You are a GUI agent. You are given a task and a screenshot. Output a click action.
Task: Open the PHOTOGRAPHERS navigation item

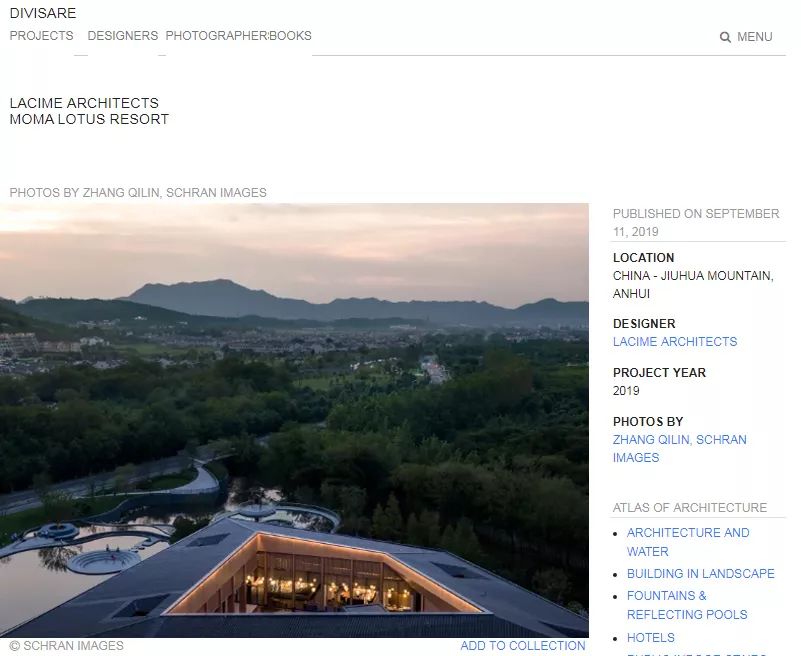(217, 36)
